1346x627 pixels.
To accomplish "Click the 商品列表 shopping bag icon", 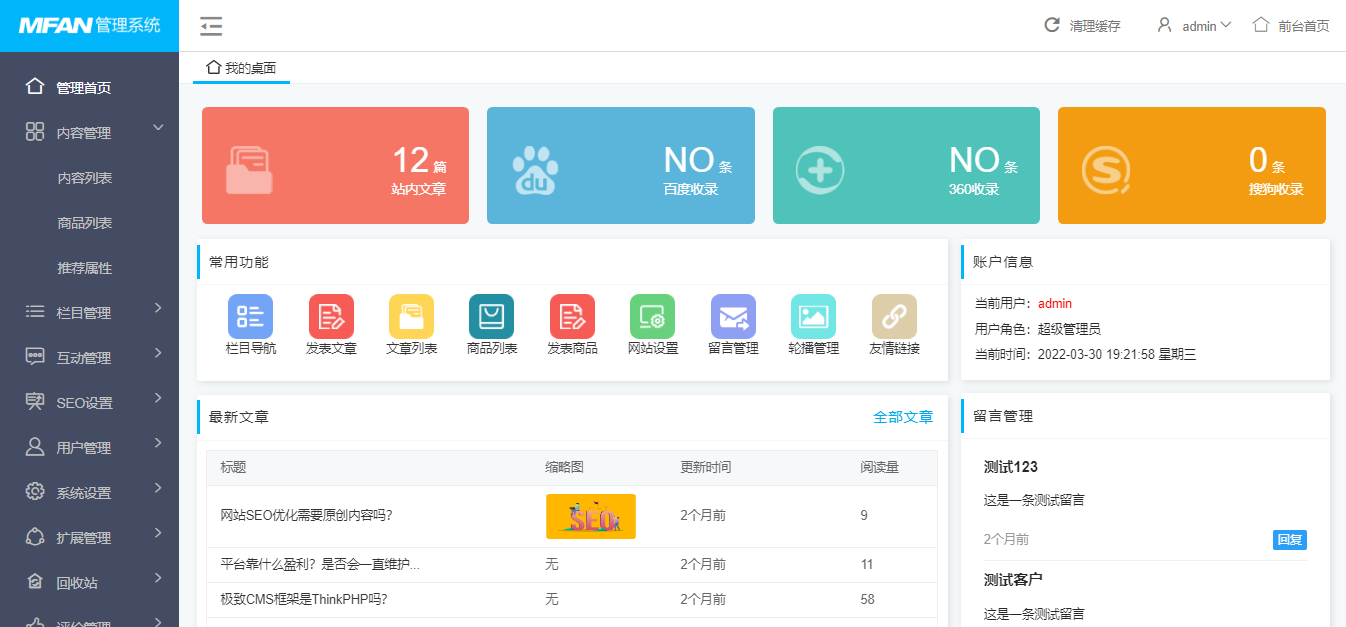I will [491, 317].
